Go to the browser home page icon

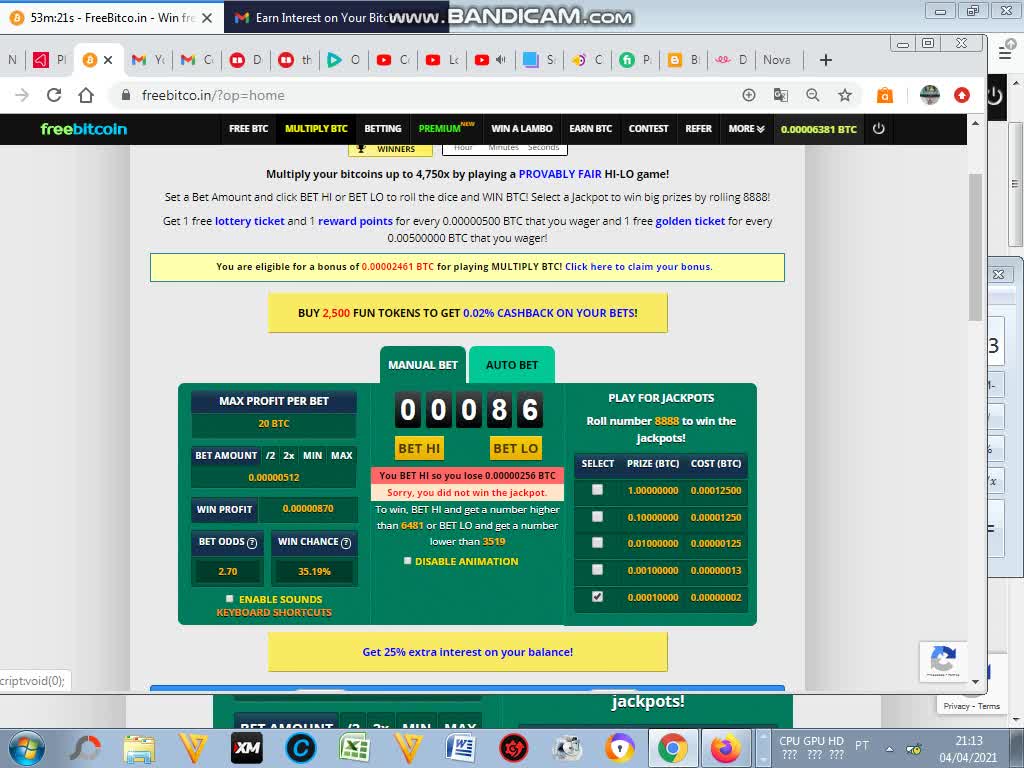(86, 95)
